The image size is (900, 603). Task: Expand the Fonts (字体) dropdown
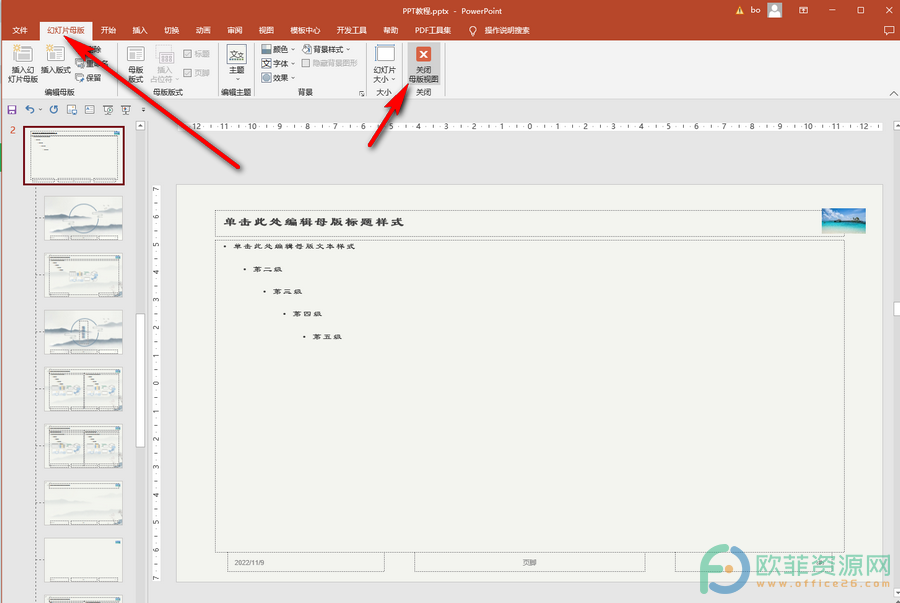278,63
